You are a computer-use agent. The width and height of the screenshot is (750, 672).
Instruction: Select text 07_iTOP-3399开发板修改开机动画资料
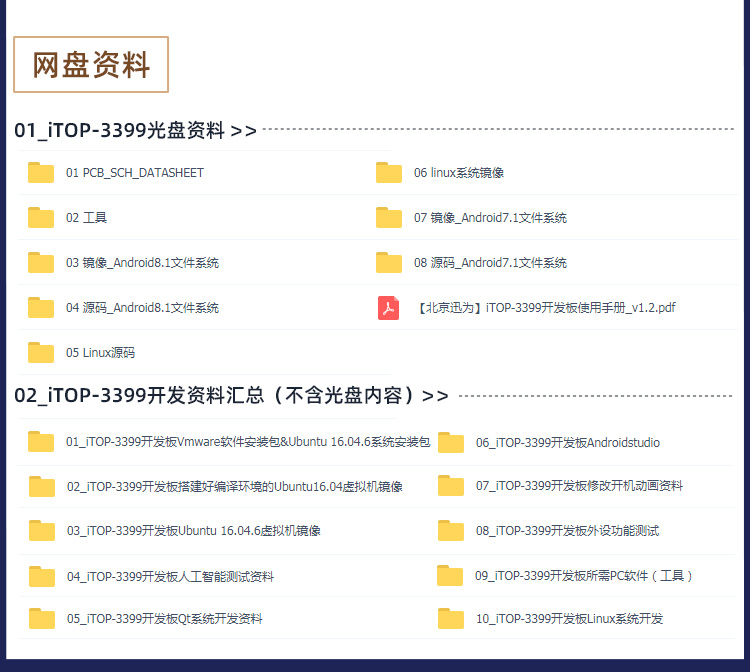pyautogui.click(x=579, y=485)
